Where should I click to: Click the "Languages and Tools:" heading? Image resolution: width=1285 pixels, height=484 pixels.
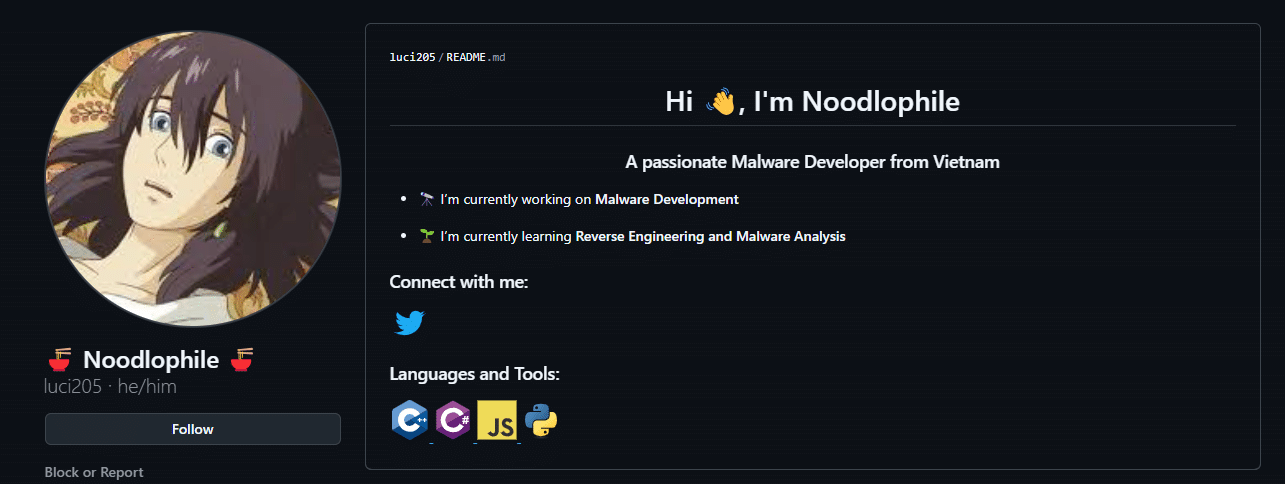(x=474, y=374)
